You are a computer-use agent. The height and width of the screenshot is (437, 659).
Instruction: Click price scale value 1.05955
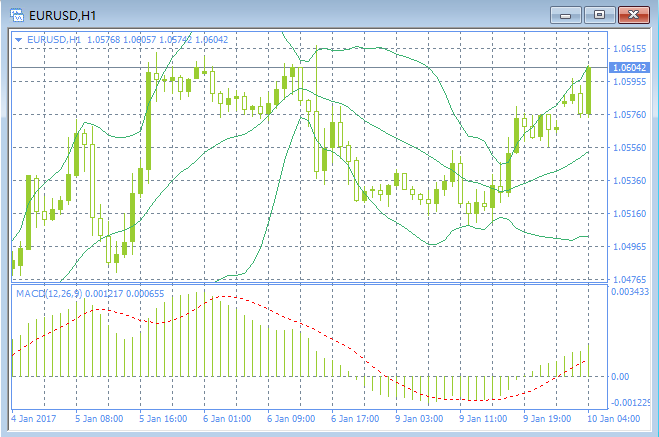click(629, 82)
